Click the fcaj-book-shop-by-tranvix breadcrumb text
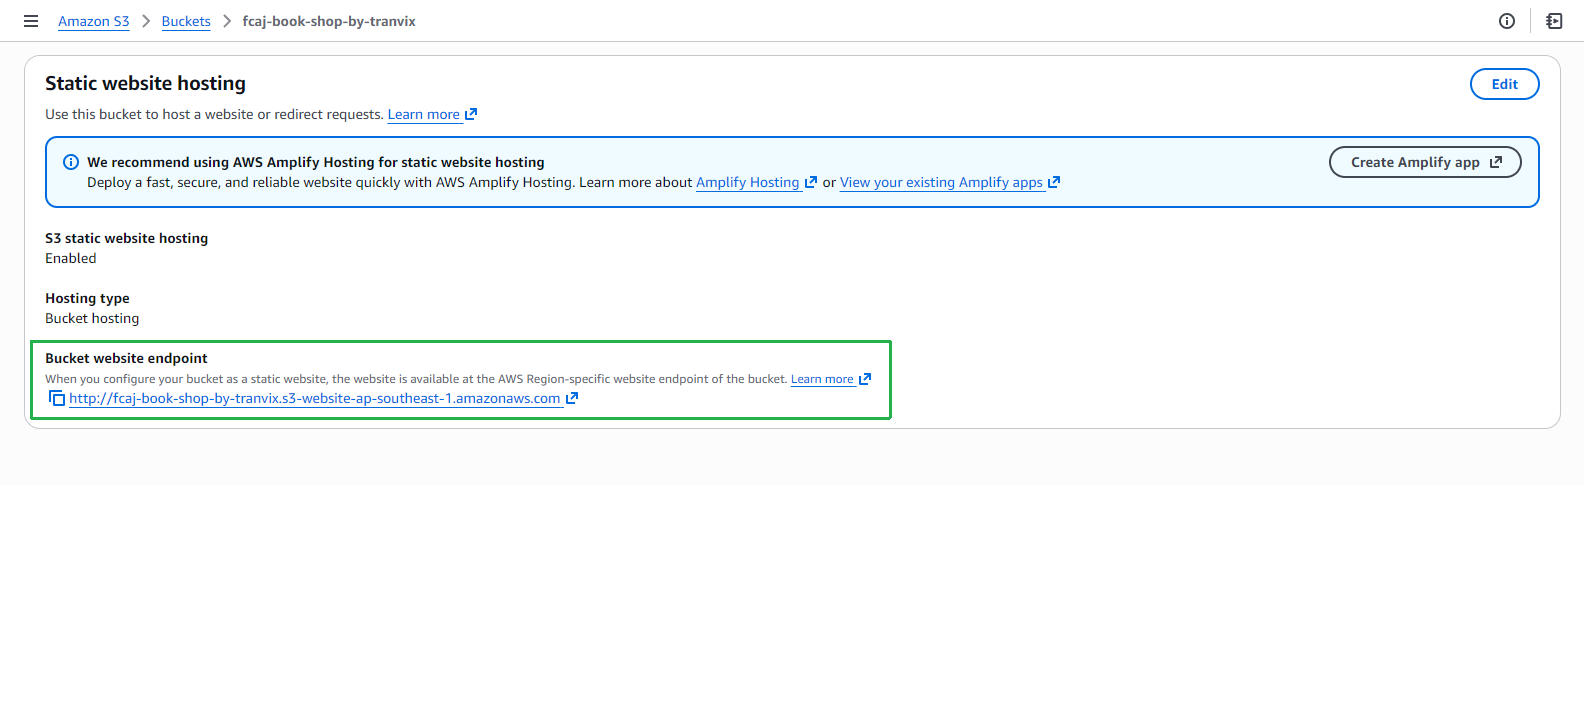The image size is (1584, 721). (329, 21)
